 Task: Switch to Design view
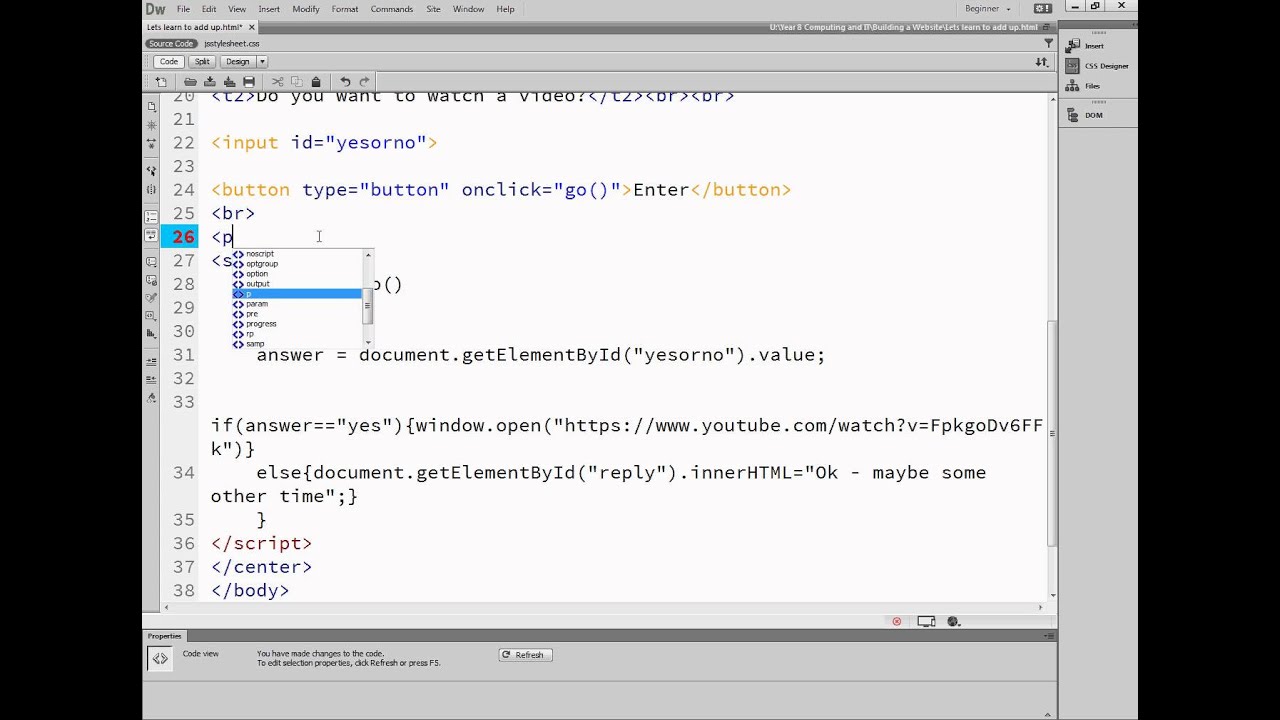click(x=238, y=62)
